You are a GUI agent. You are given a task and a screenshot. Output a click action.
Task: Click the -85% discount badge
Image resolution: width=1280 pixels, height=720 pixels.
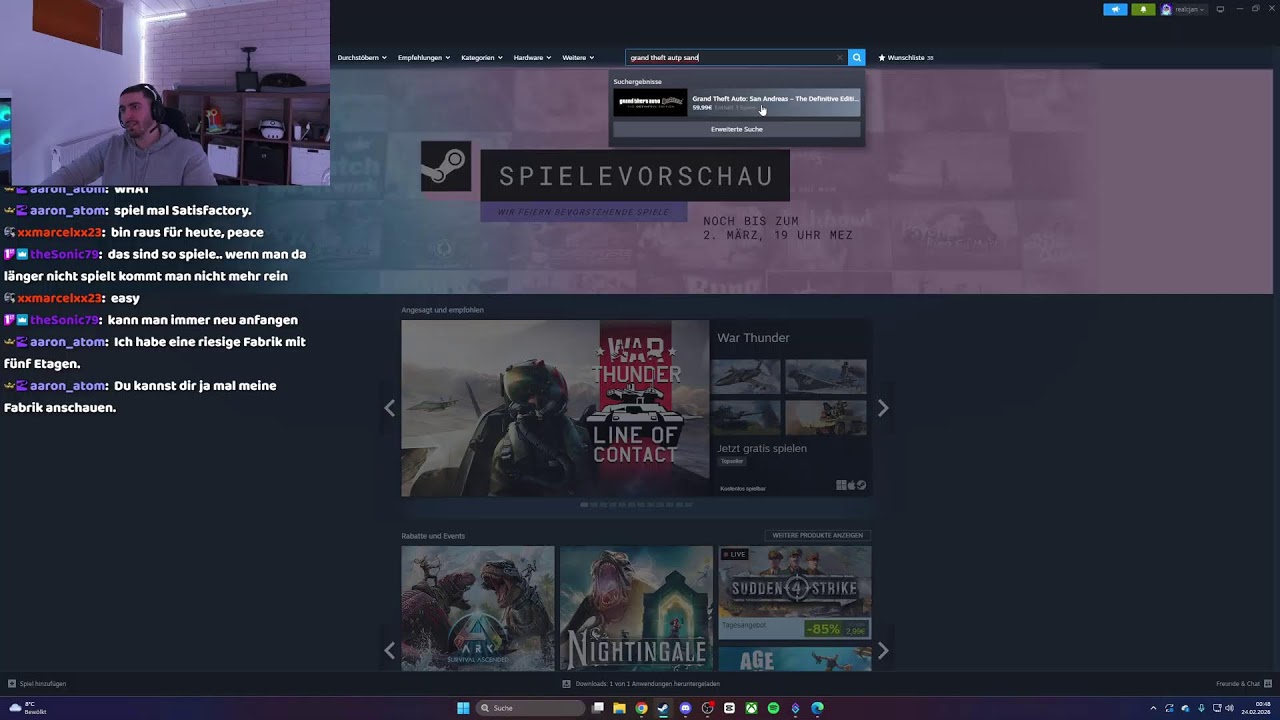[x=824, y=630]
